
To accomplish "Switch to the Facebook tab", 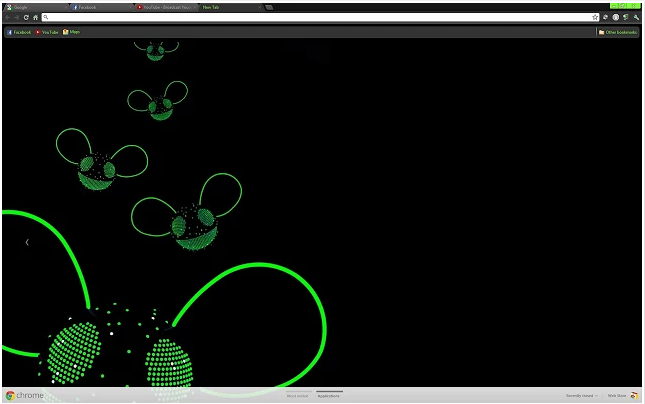I will [x=100, y=7].
